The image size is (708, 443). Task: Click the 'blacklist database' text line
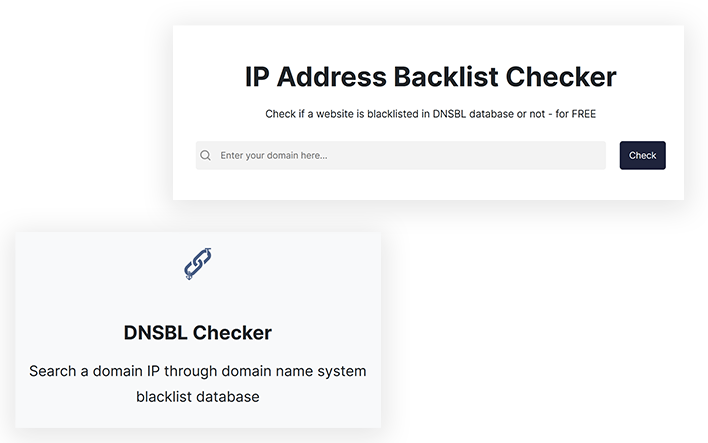[x=198, y=396]
